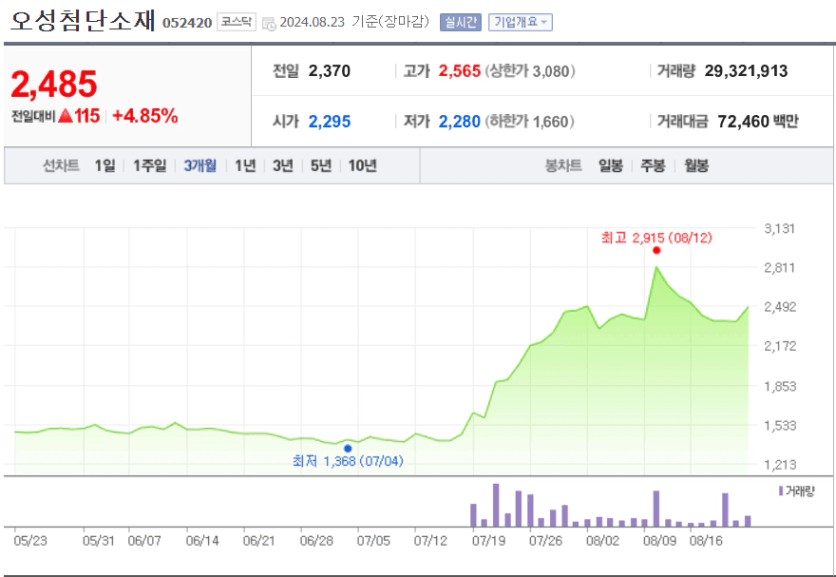The width and height of the screenshot is (836, 577).
Task: Click the +4.85% change rate
Action: (145, 116)
